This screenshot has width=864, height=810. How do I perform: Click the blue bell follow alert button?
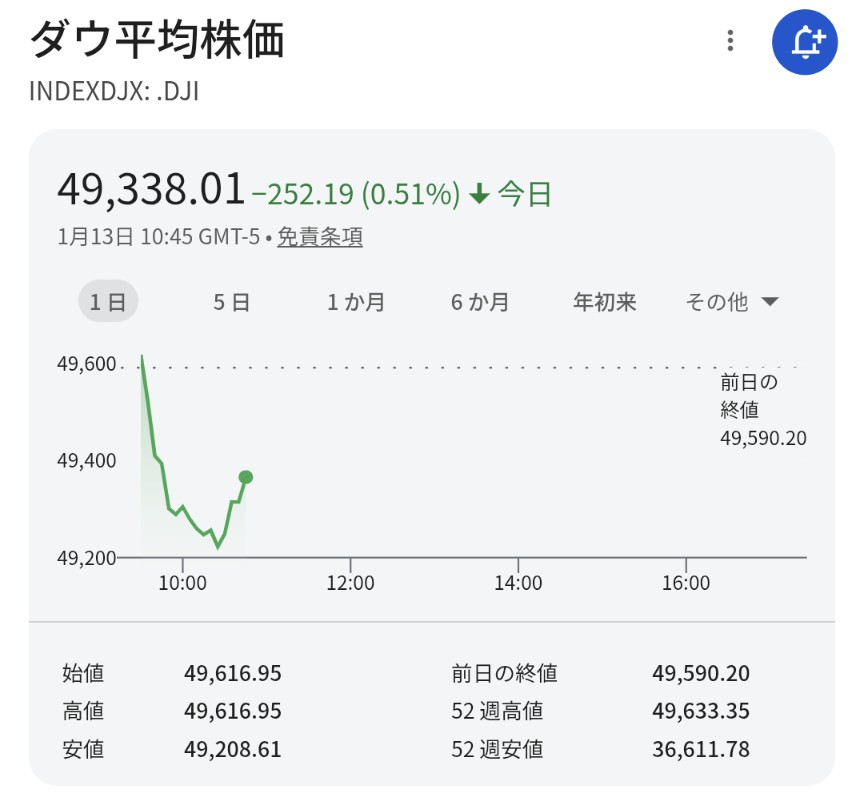click(805, 41)
